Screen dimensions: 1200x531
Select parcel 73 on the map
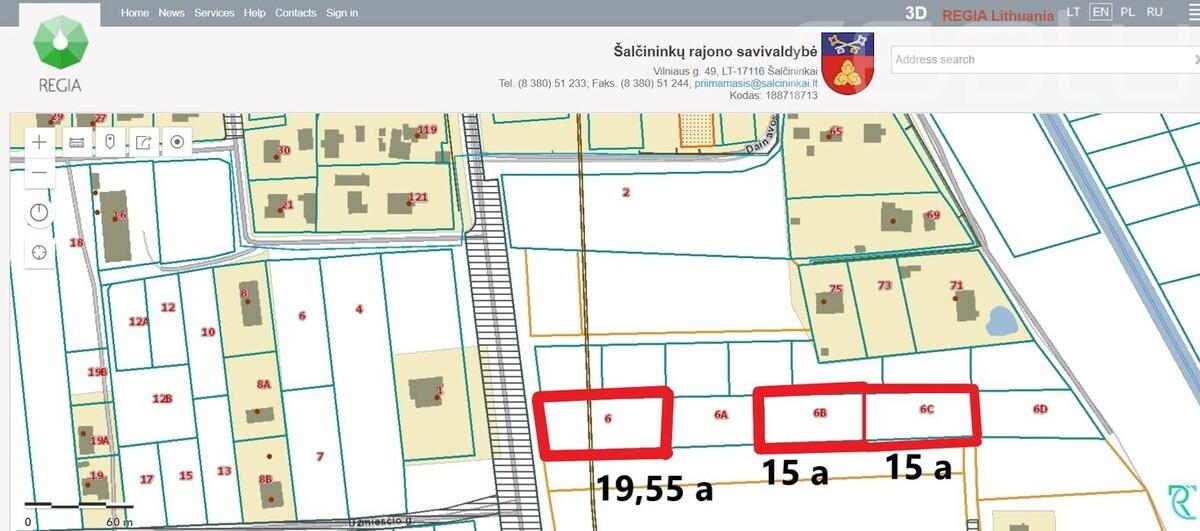884,286
